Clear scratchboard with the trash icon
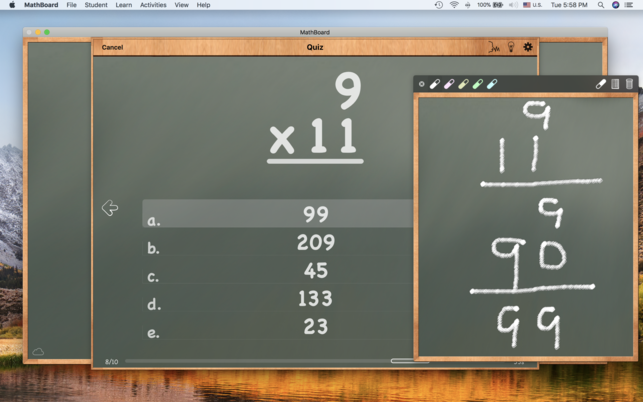The height and width of the screenshot is (402, 643). 629,84
